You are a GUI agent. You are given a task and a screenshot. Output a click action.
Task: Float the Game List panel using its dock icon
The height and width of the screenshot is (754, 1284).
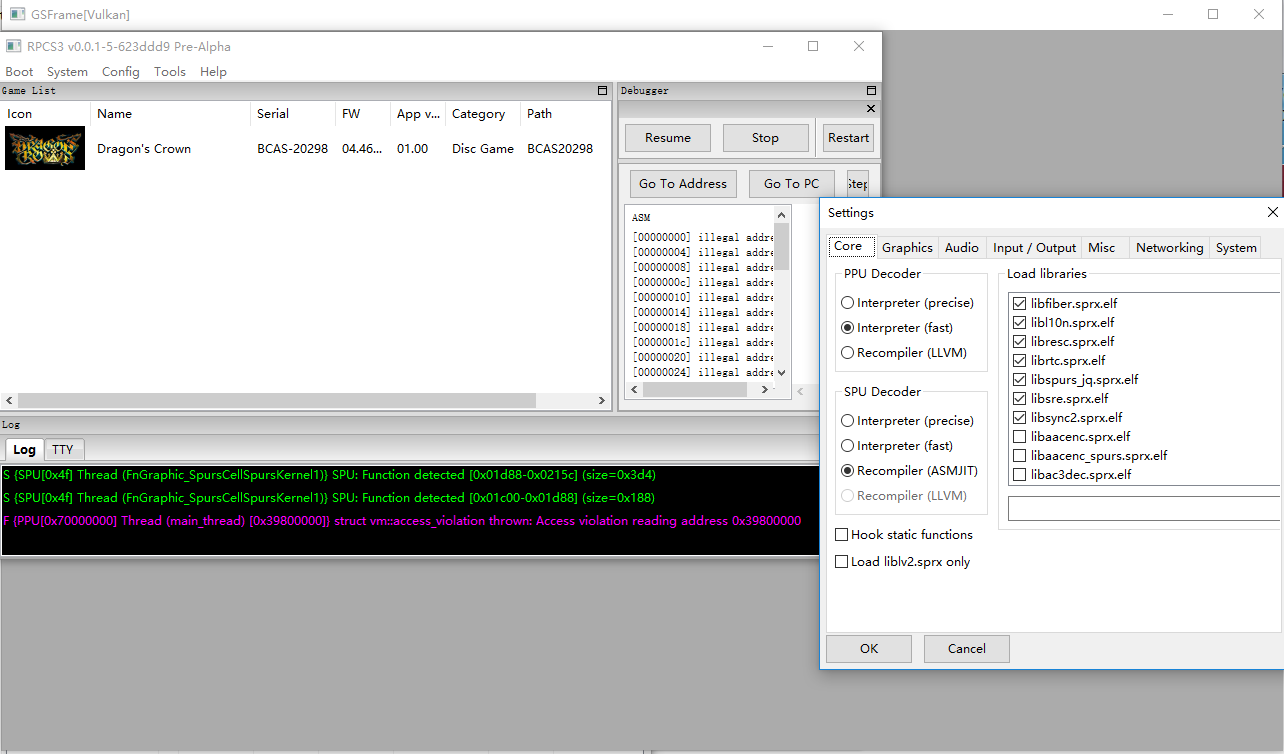click(602, 91)
